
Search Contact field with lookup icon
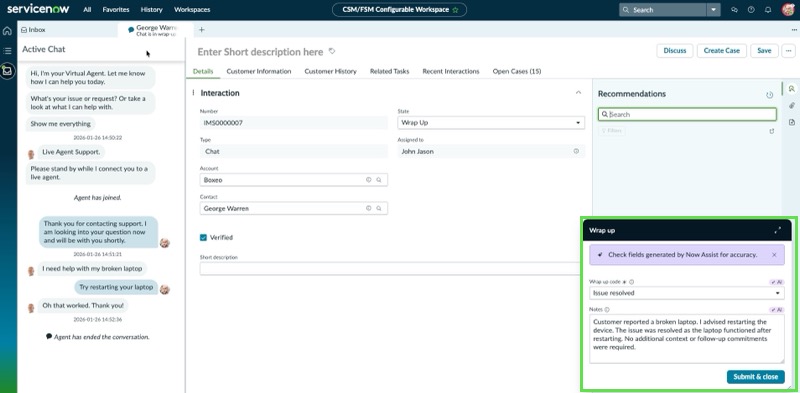(x=379, y=208)
